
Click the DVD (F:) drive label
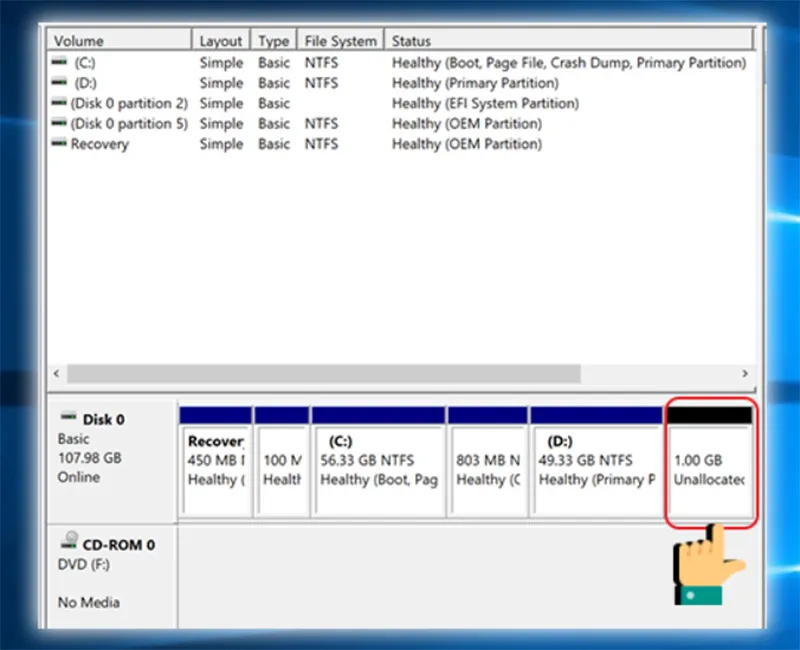tap(84, 565)
